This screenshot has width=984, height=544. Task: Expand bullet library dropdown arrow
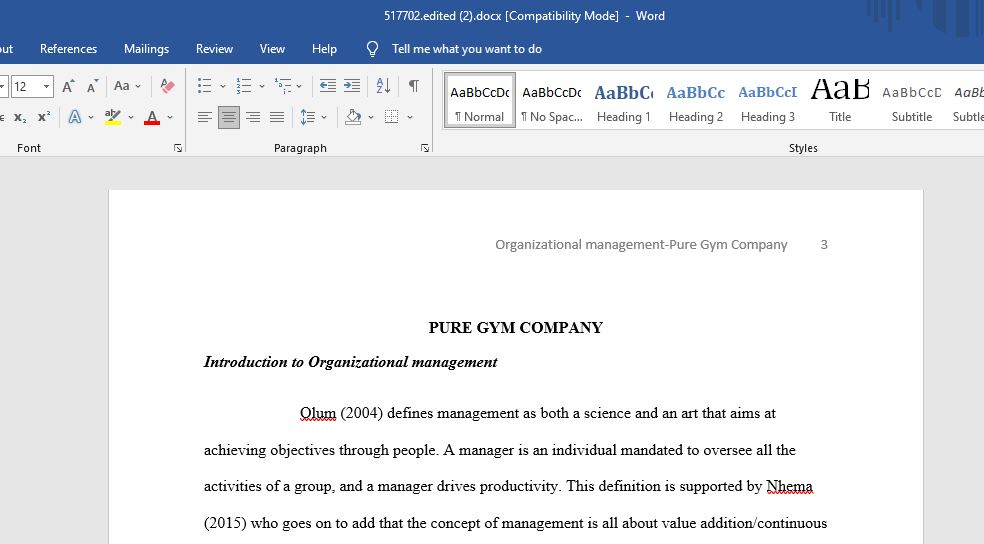coord(222,86)
